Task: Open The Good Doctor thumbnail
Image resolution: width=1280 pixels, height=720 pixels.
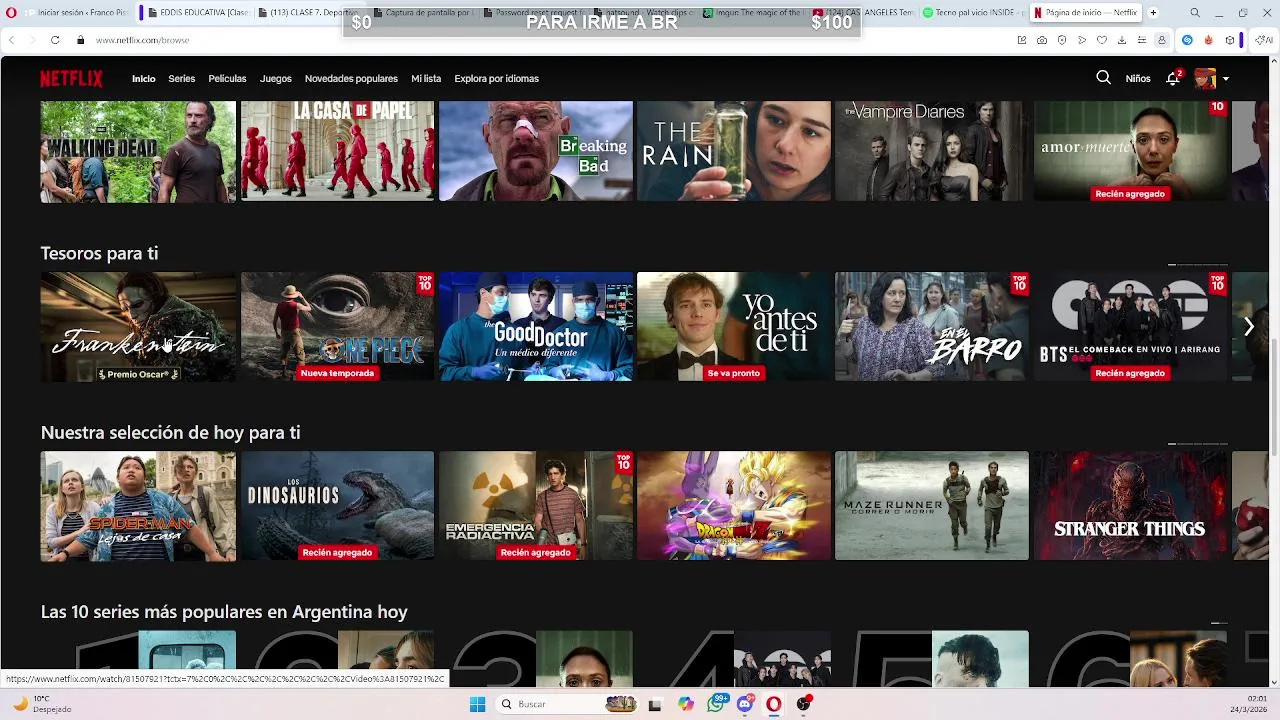Action: tap(536, 326)
